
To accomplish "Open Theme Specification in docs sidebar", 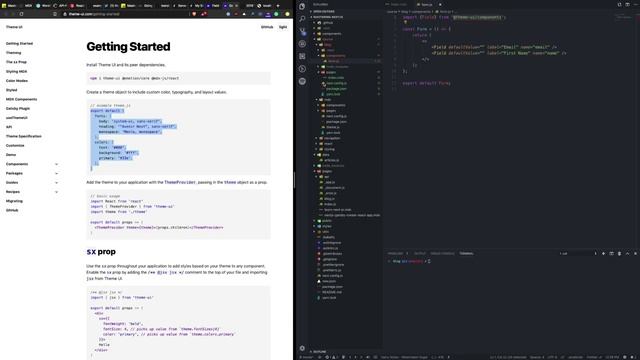I will pyautogui.click(x=24, y=136).
